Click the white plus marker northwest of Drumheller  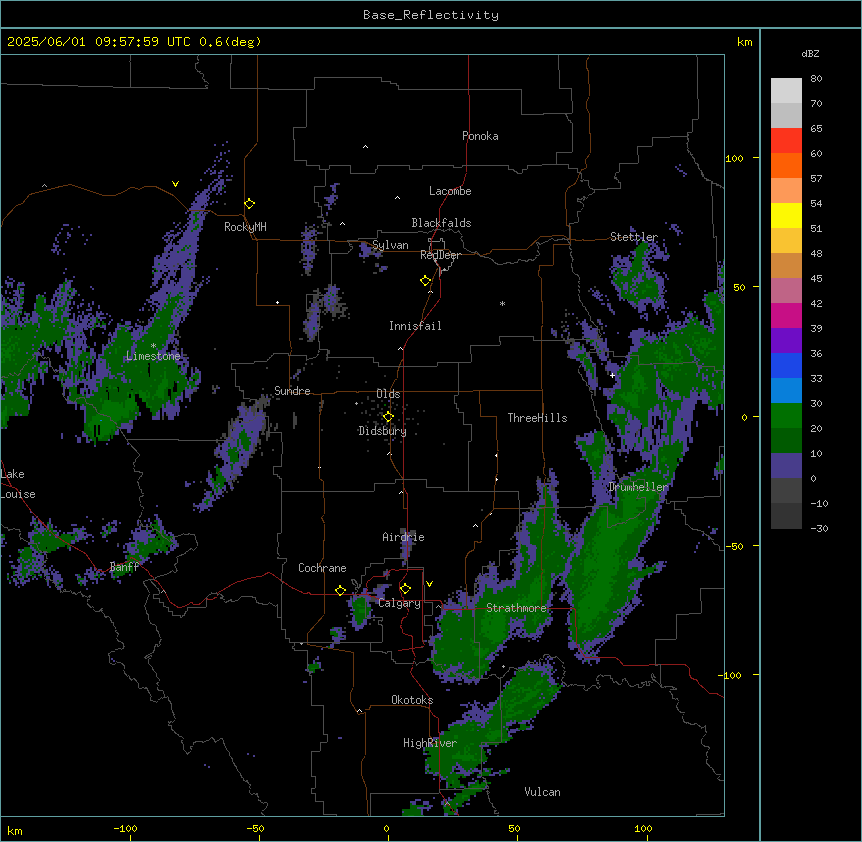(x=612, y=375)
